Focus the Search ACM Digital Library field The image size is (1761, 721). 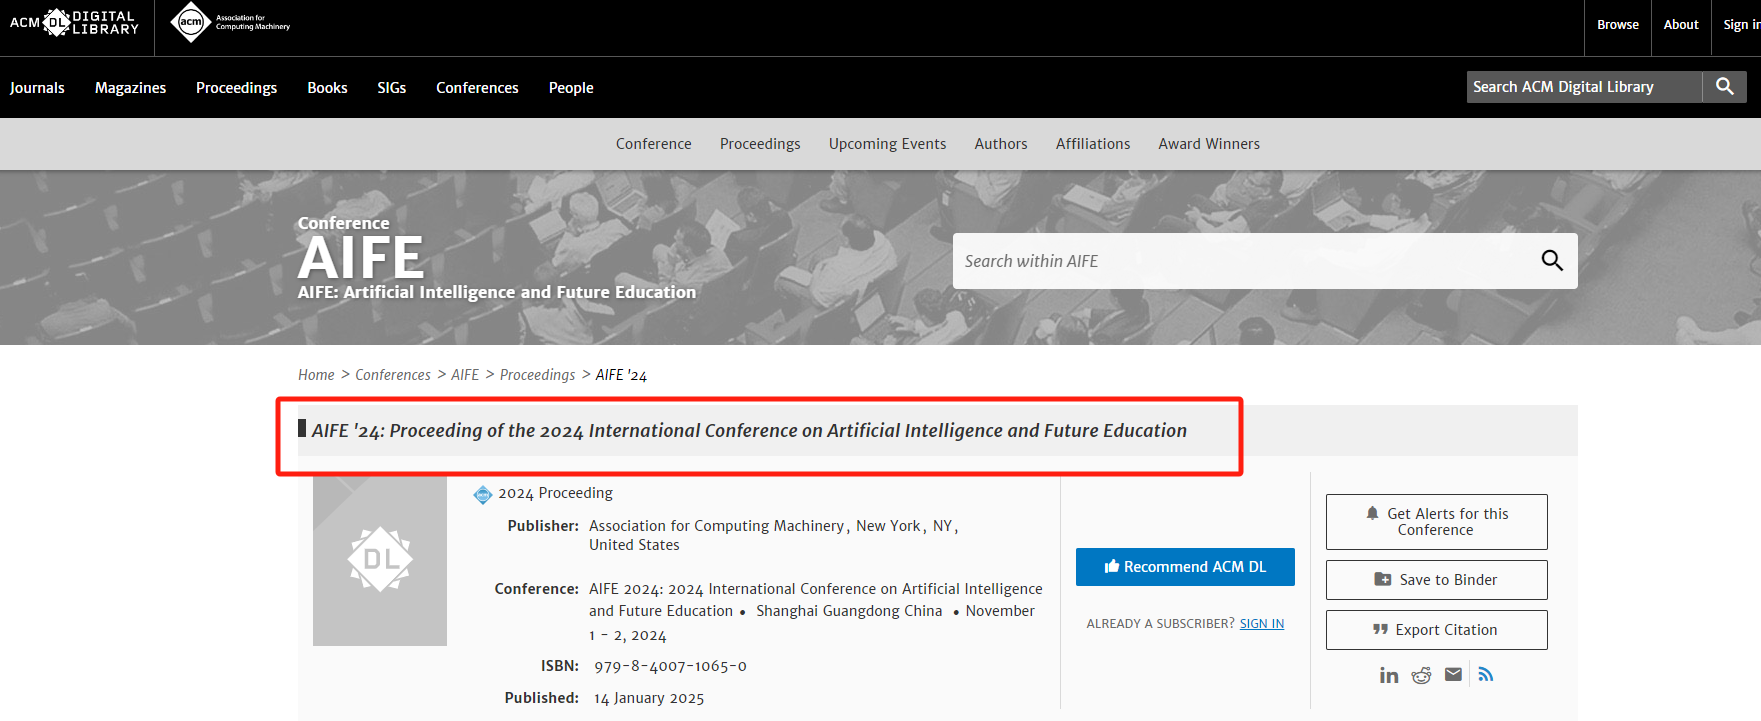pos(1584,87)
